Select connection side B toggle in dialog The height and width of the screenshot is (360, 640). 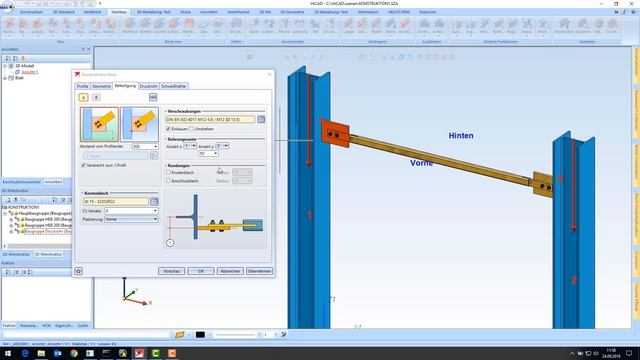coord(96,97)
